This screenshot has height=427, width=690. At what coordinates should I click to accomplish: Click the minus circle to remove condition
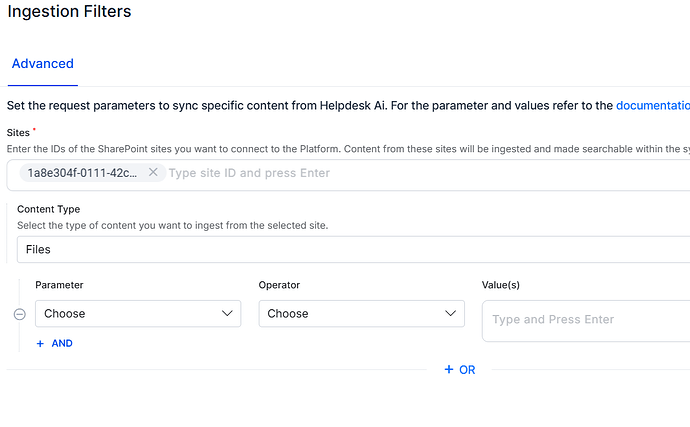point(19,314)
